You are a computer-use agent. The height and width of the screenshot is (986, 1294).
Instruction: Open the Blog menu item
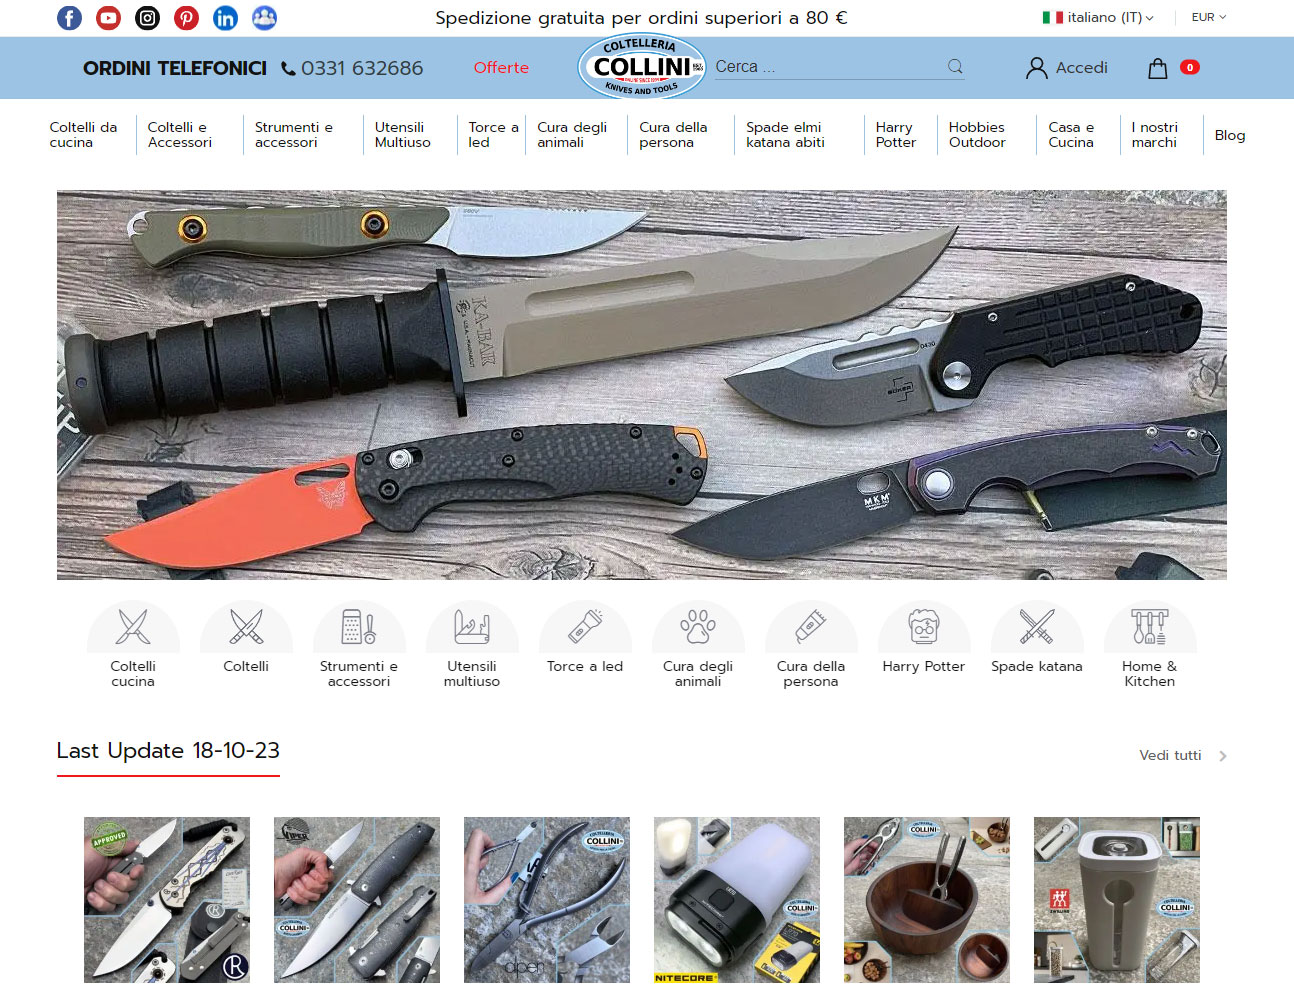pos(1229,135)
